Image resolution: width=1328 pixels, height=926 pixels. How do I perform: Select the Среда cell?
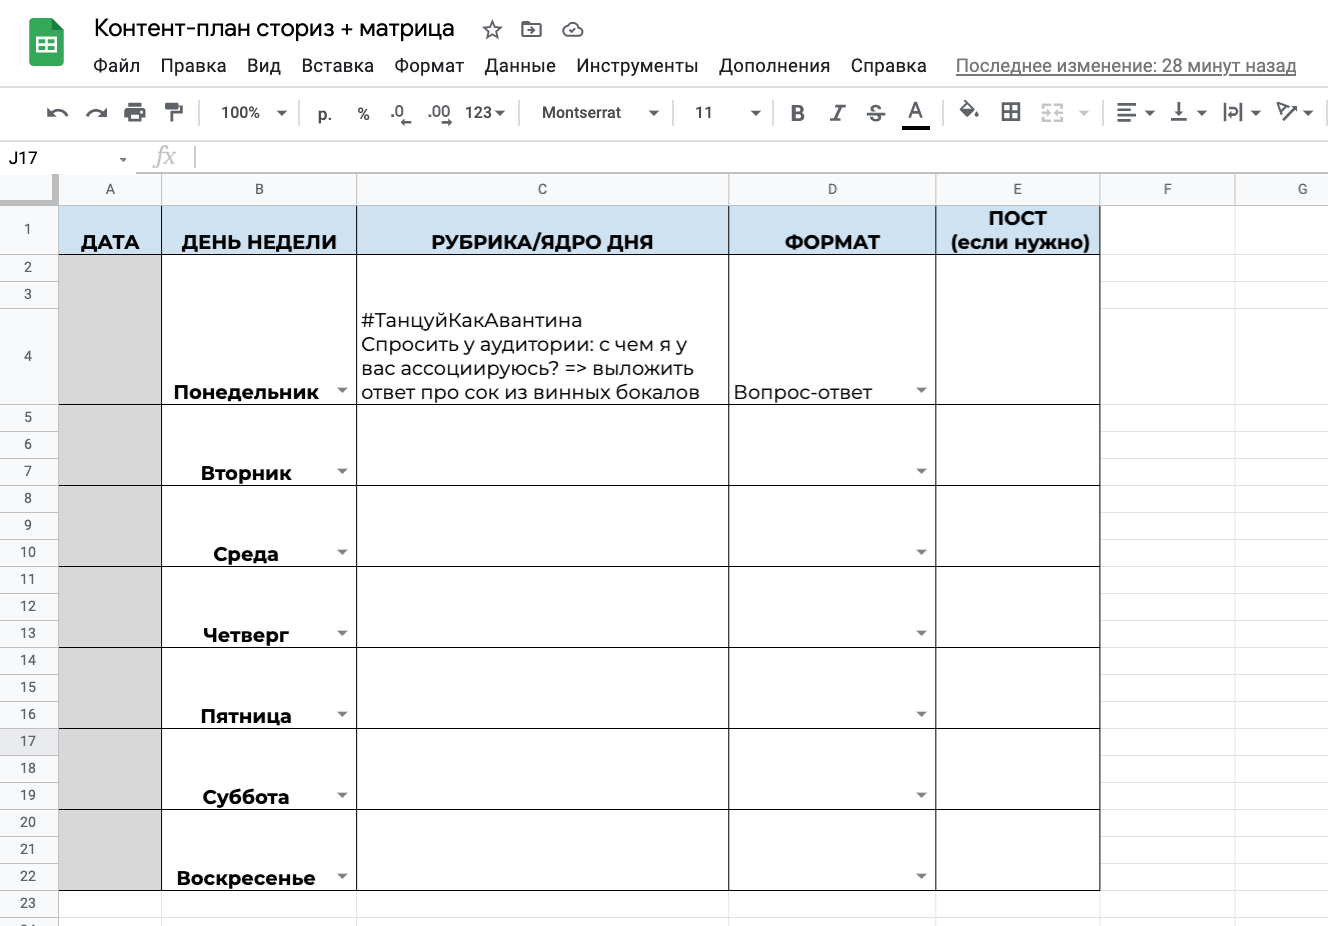pyautogui.click(x=258, y=526)
